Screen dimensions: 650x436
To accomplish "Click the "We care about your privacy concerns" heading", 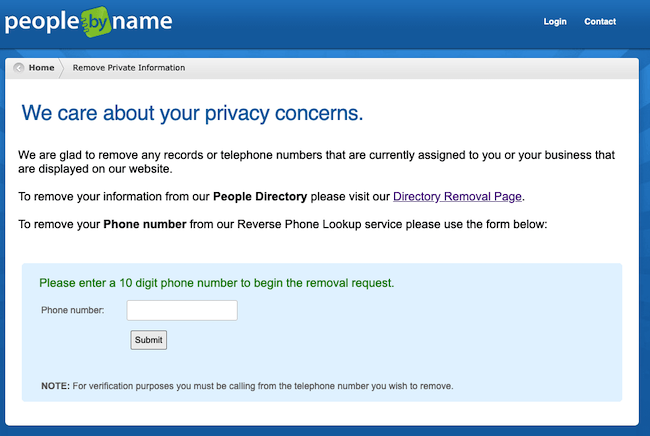I will click(192, 113).
